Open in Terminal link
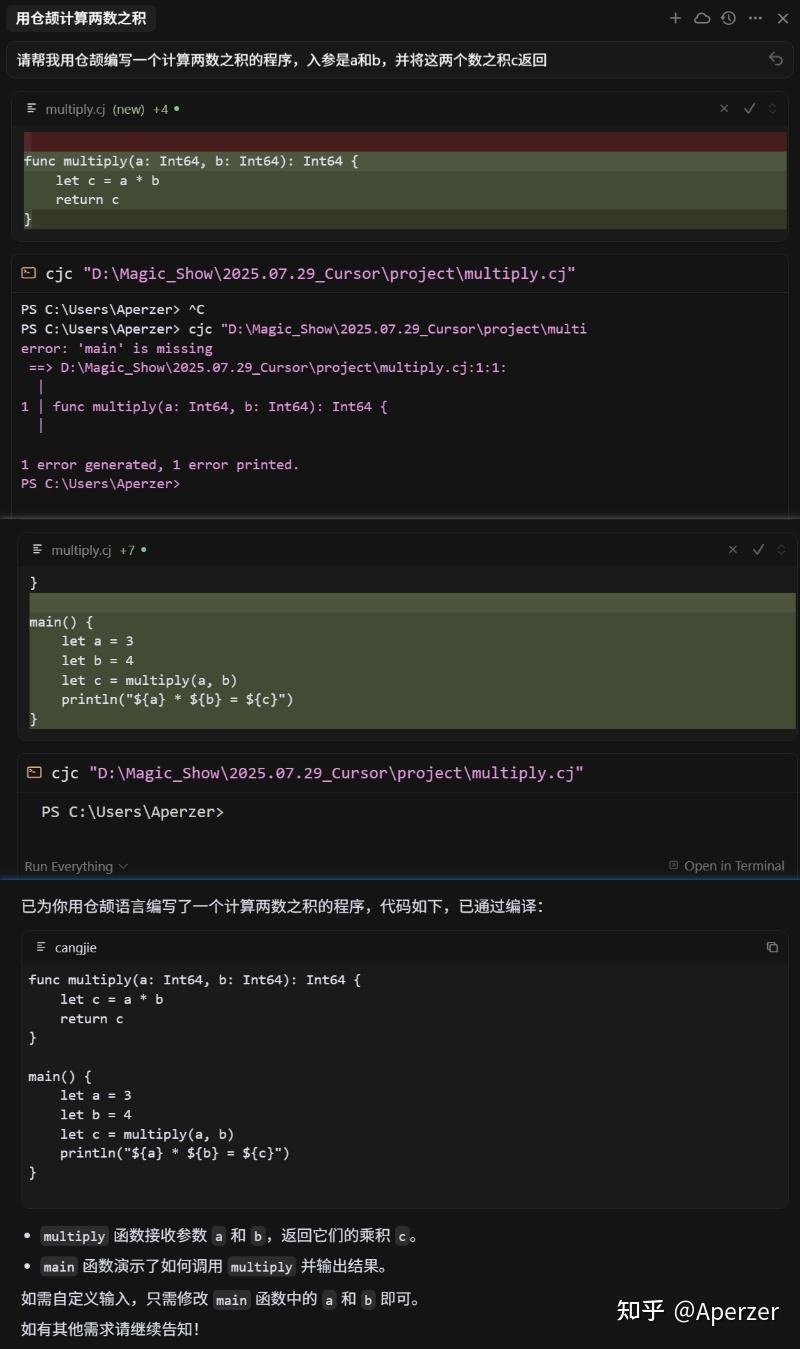Image resolution: width=800 pixels, height=1349 pixels. tap(734, 866)
